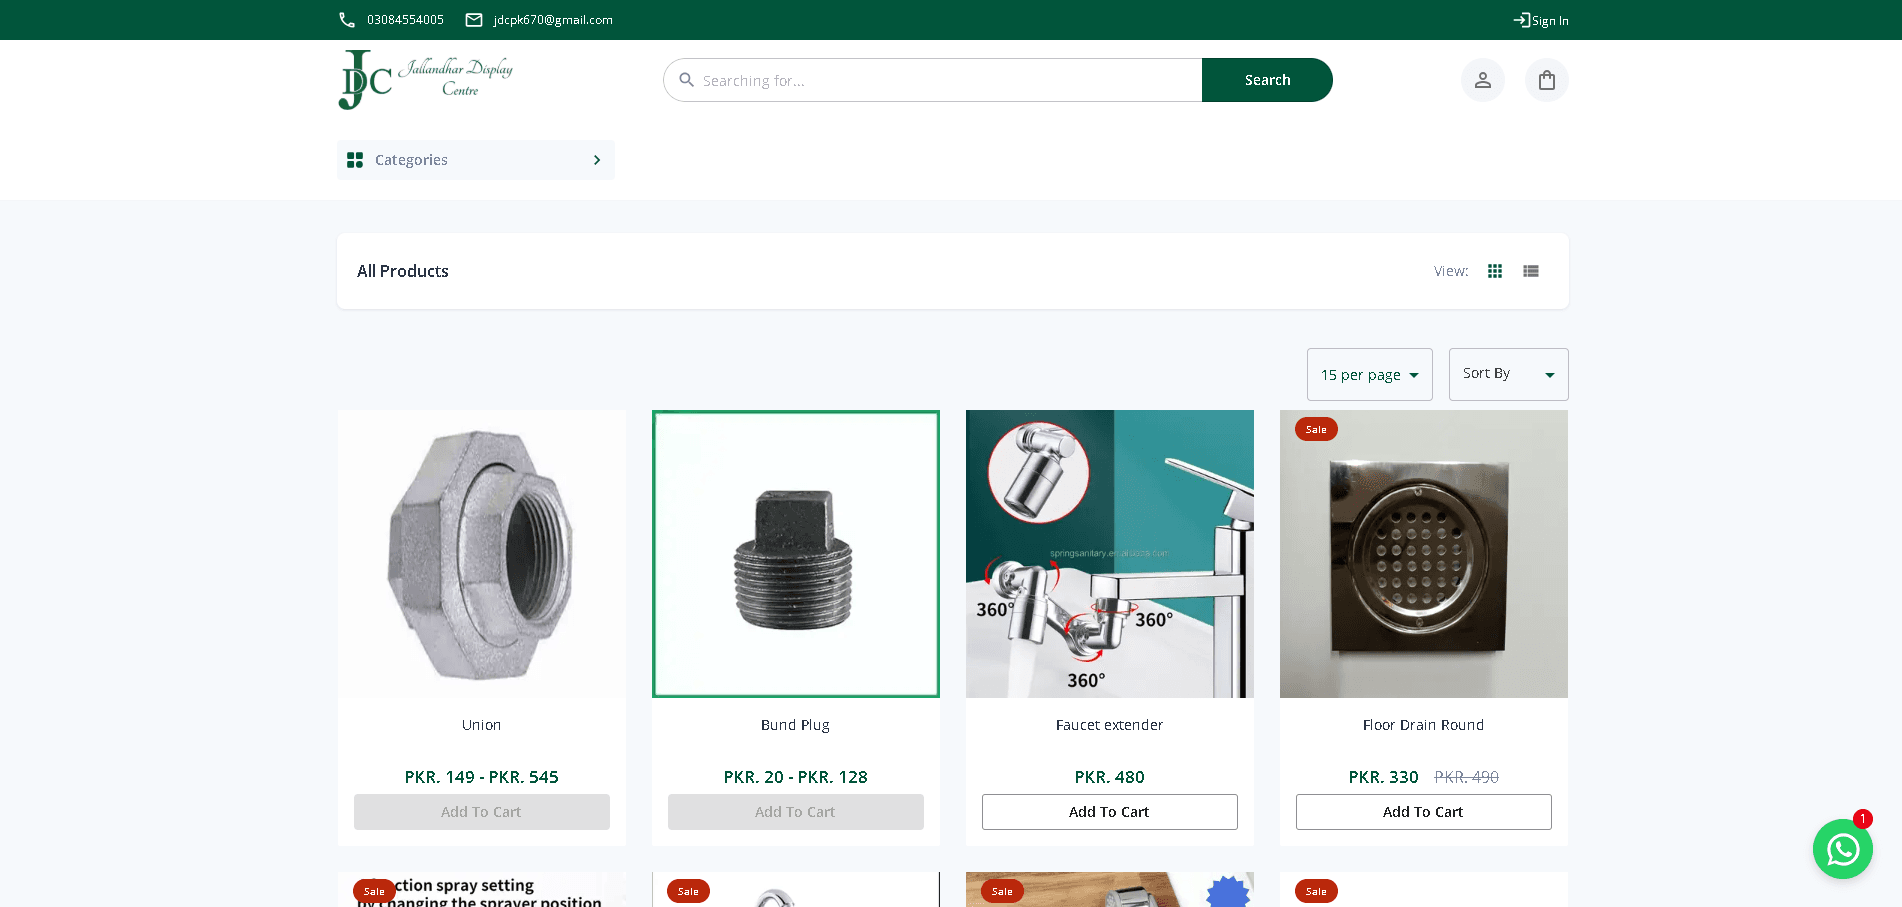Click the Union product title
This screenshot has width=1902, height=907.
(482, 725)
